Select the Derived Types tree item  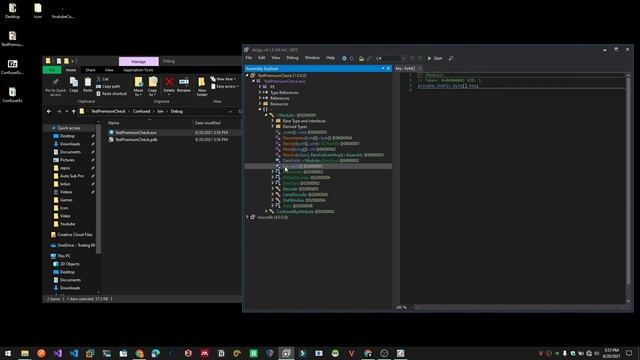pos(295,127)
